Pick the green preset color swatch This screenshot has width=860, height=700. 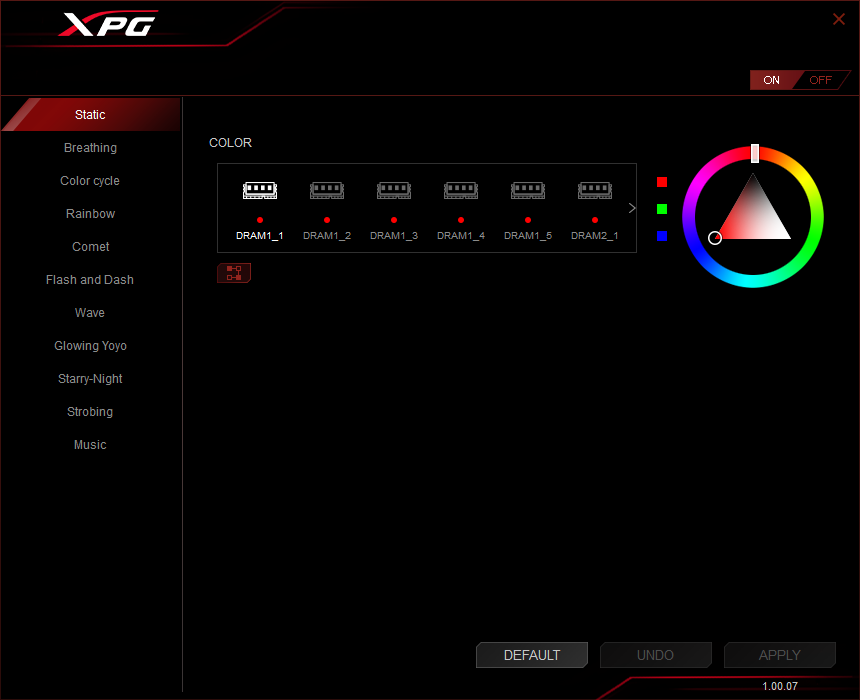point(662,209)
